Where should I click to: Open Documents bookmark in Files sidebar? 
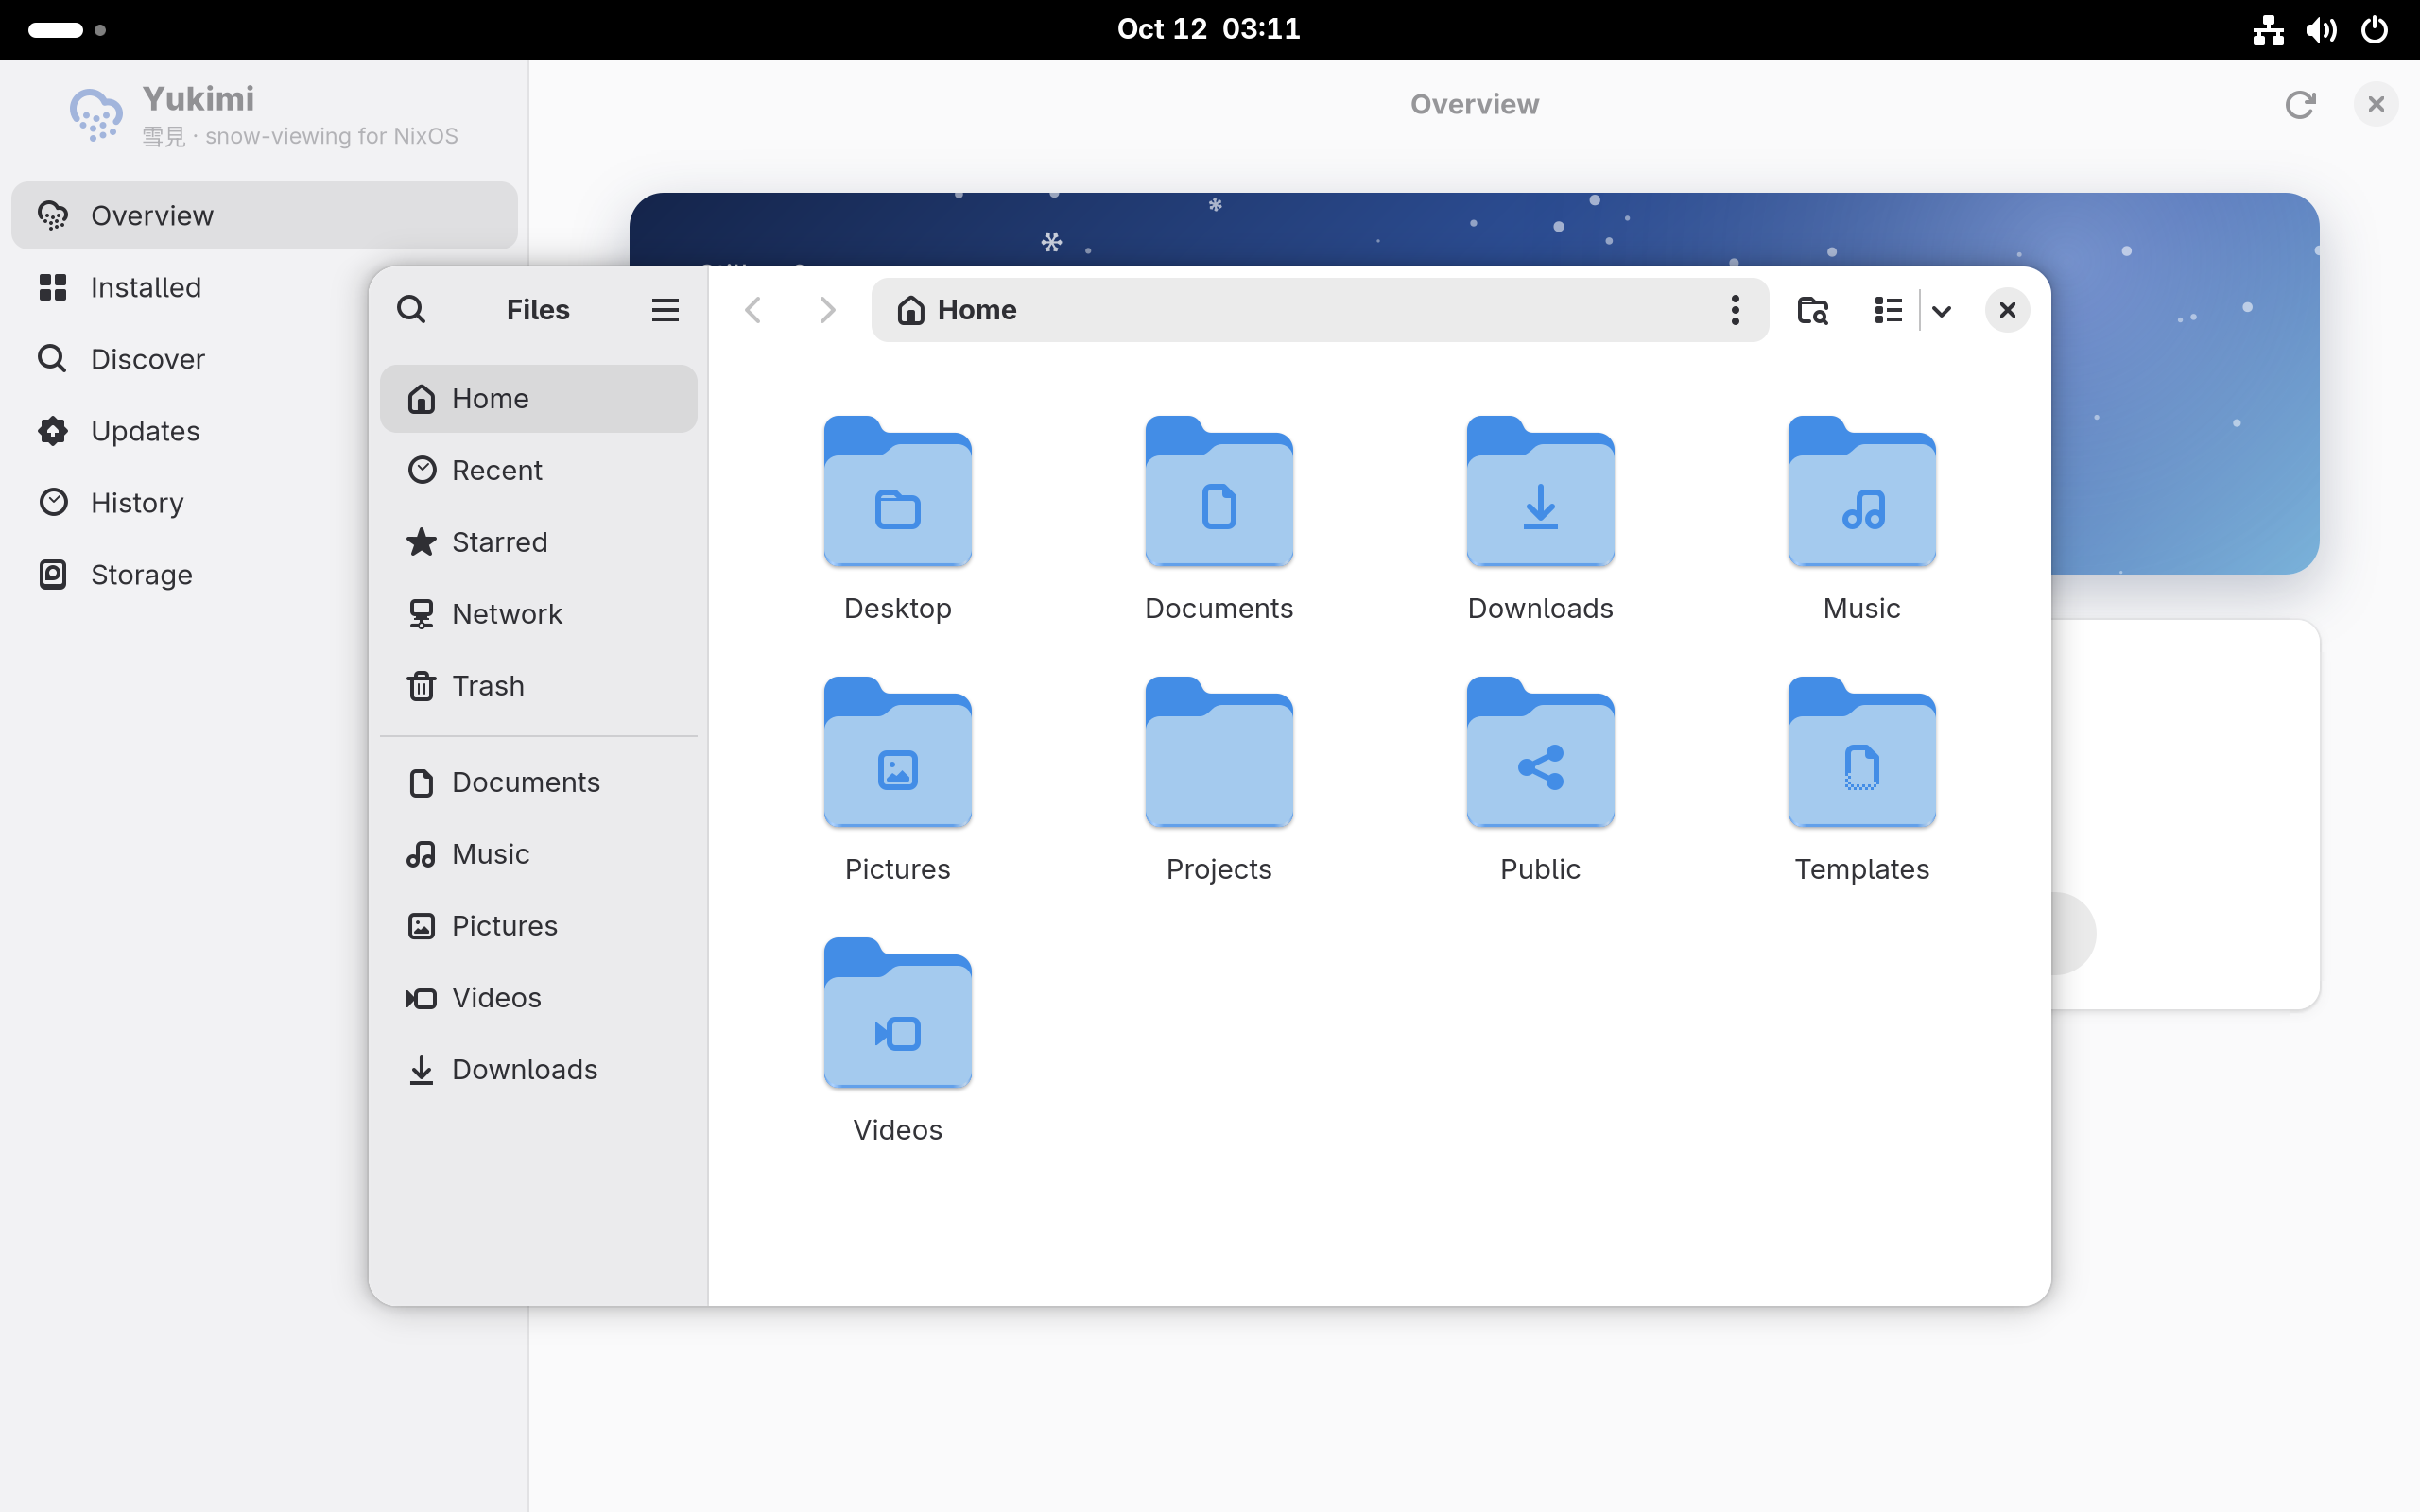coord(538,782)
